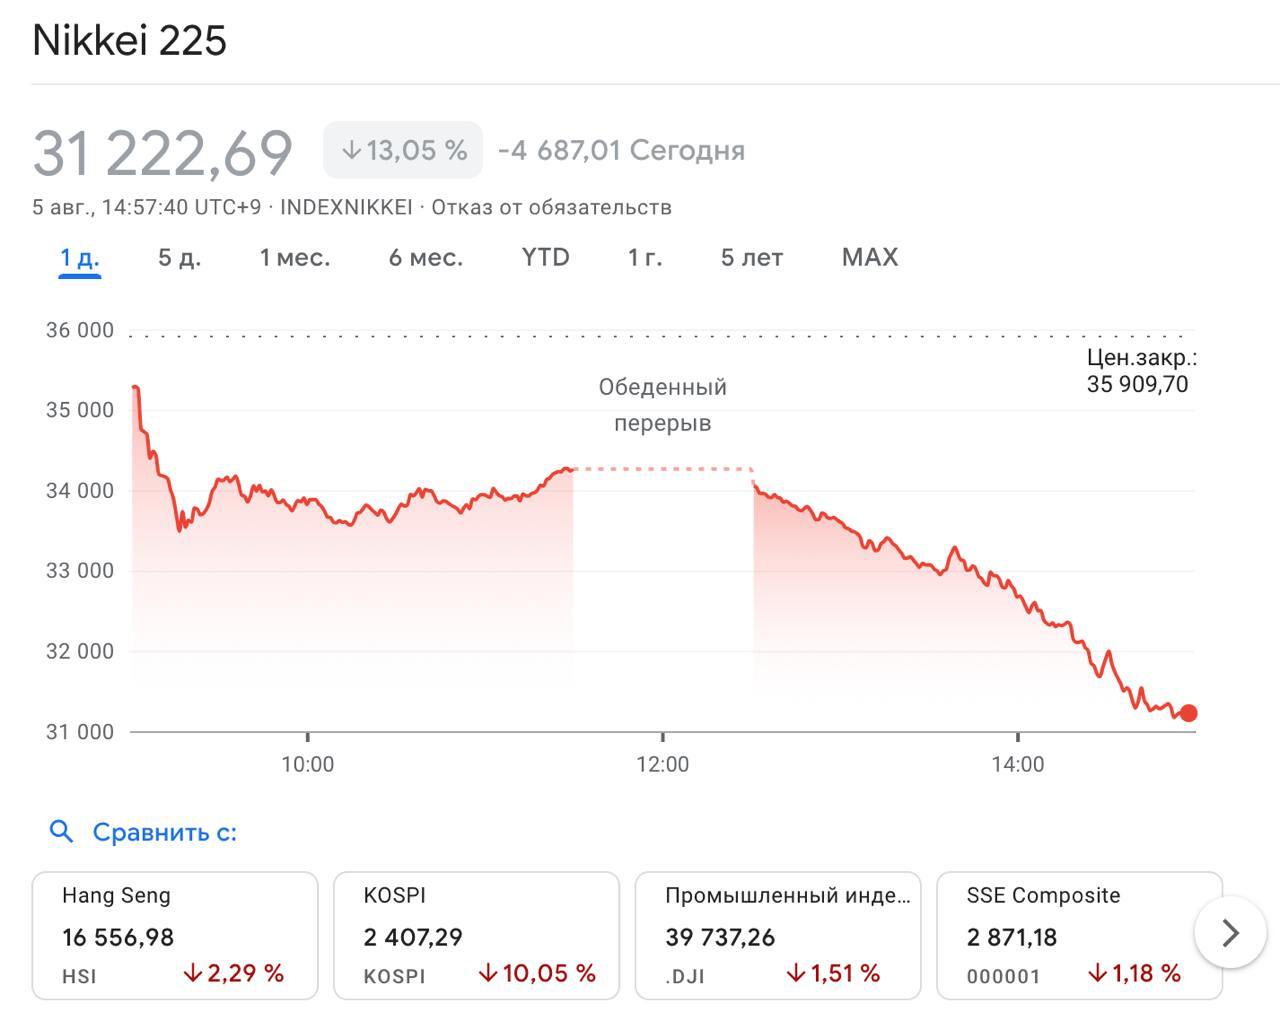1280x1030 pixels.
Task: Choose the 1 г. range tab
Action: tap(645, 257)
